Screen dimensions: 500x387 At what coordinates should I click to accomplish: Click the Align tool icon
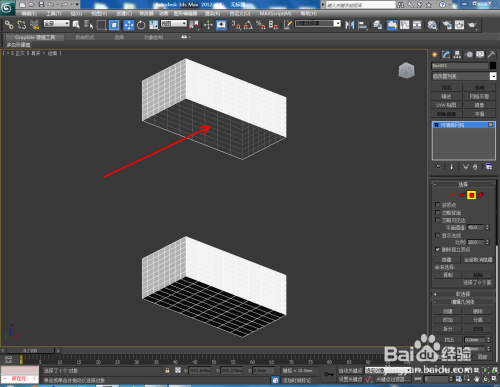(x=362, y=25)
